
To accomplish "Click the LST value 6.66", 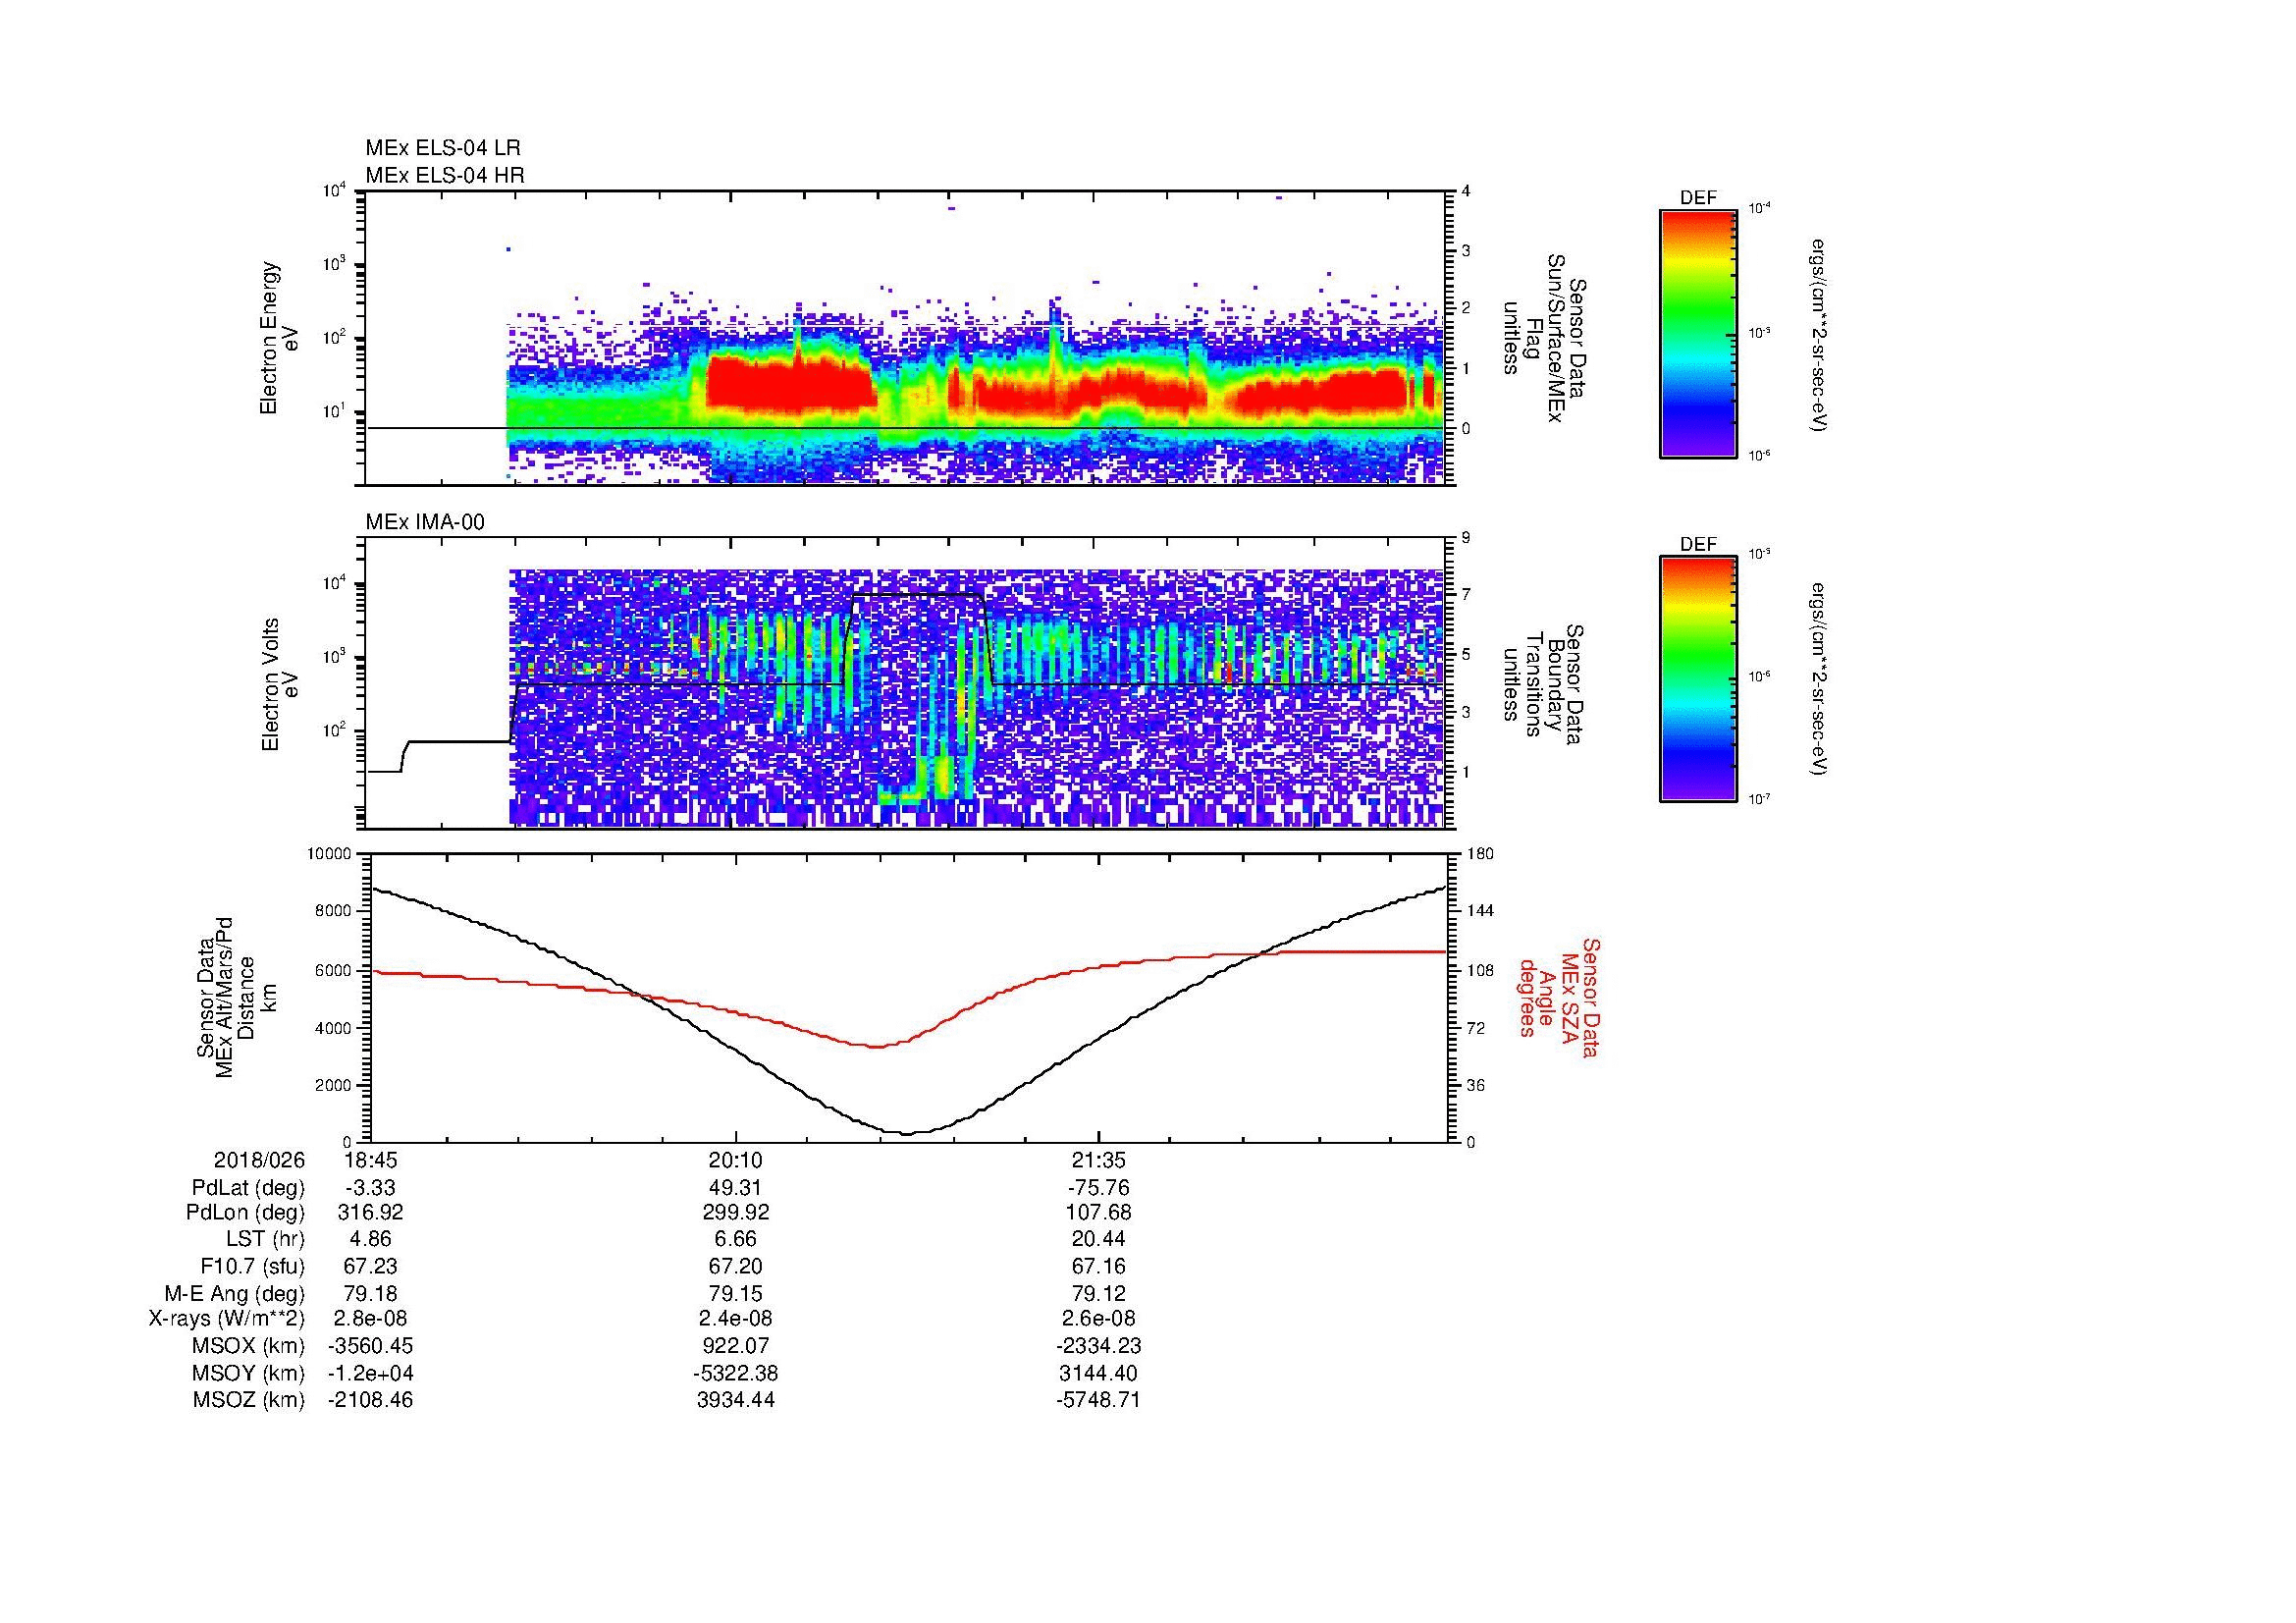I will [x=736, y=1240].
